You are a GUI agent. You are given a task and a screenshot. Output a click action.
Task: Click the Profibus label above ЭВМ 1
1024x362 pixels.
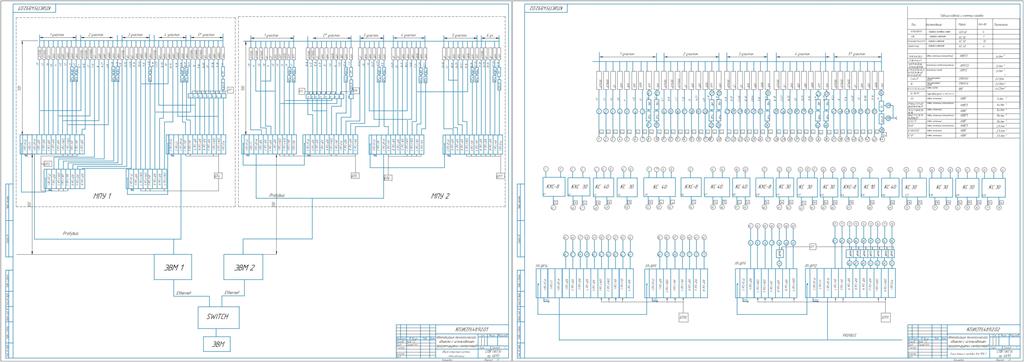coord(70,233)
